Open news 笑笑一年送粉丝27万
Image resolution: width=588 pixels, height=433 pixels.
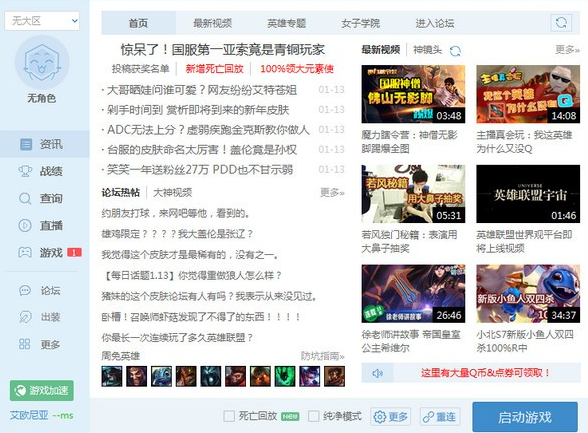pyautogui.click(x=200, y=169)
